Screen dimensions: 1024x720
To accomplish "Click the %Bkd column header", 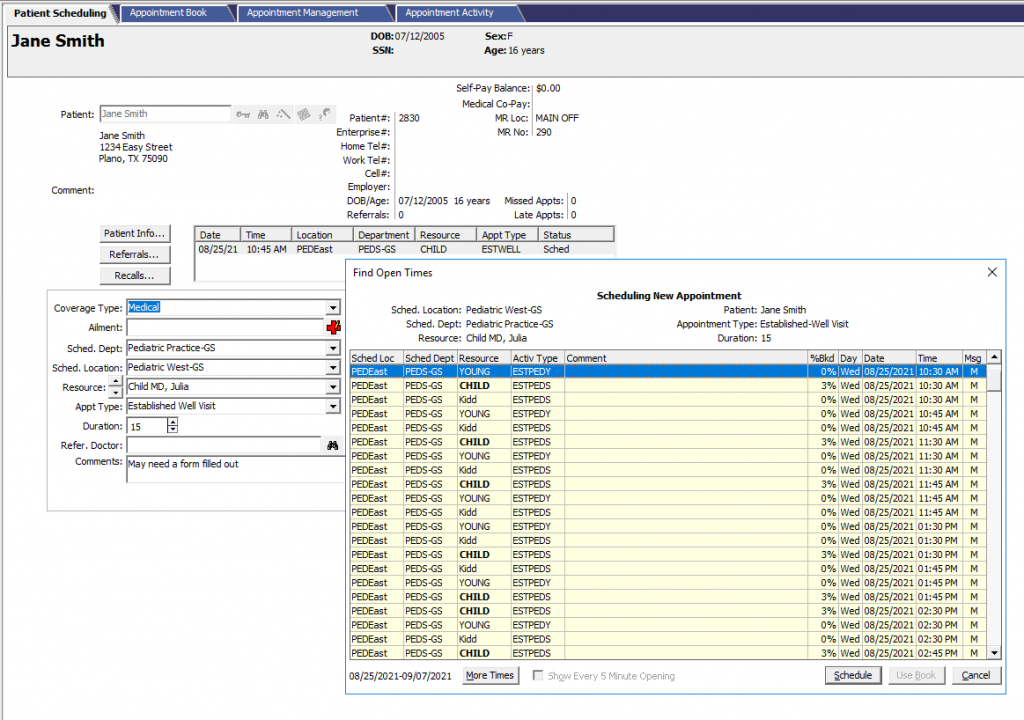I will click(823, 358).
